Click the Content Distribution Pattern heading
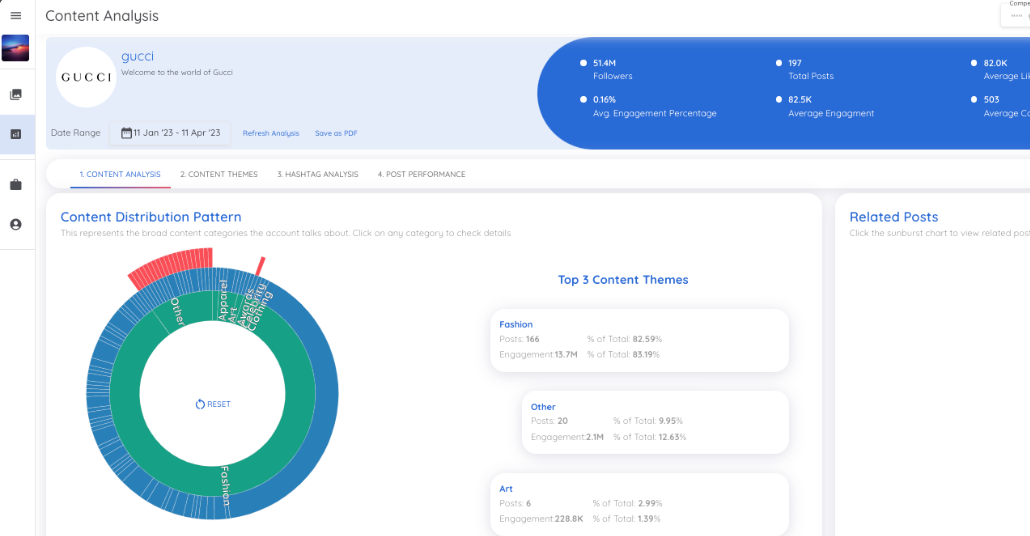 tap(151, 217)
